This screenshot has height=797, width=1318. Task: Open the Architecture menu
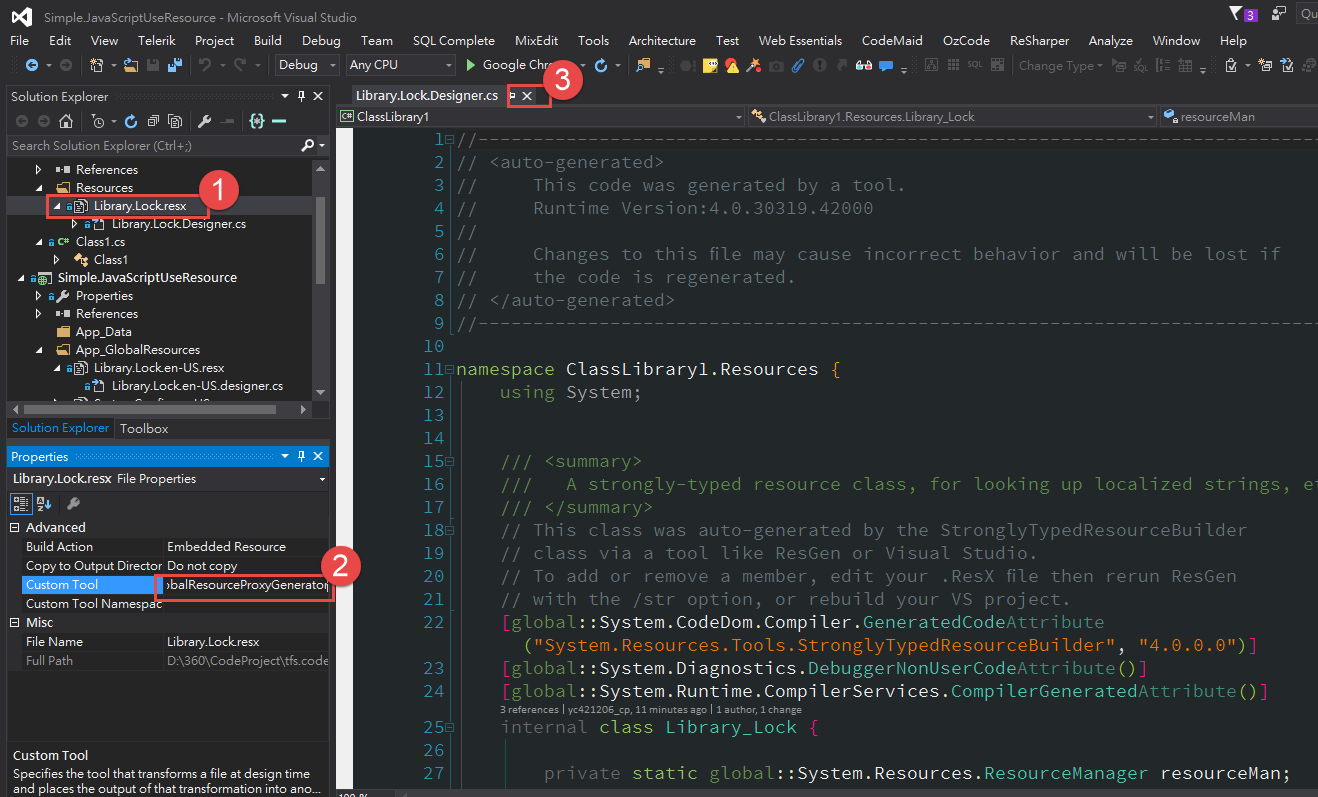click(x=662, y=40)
